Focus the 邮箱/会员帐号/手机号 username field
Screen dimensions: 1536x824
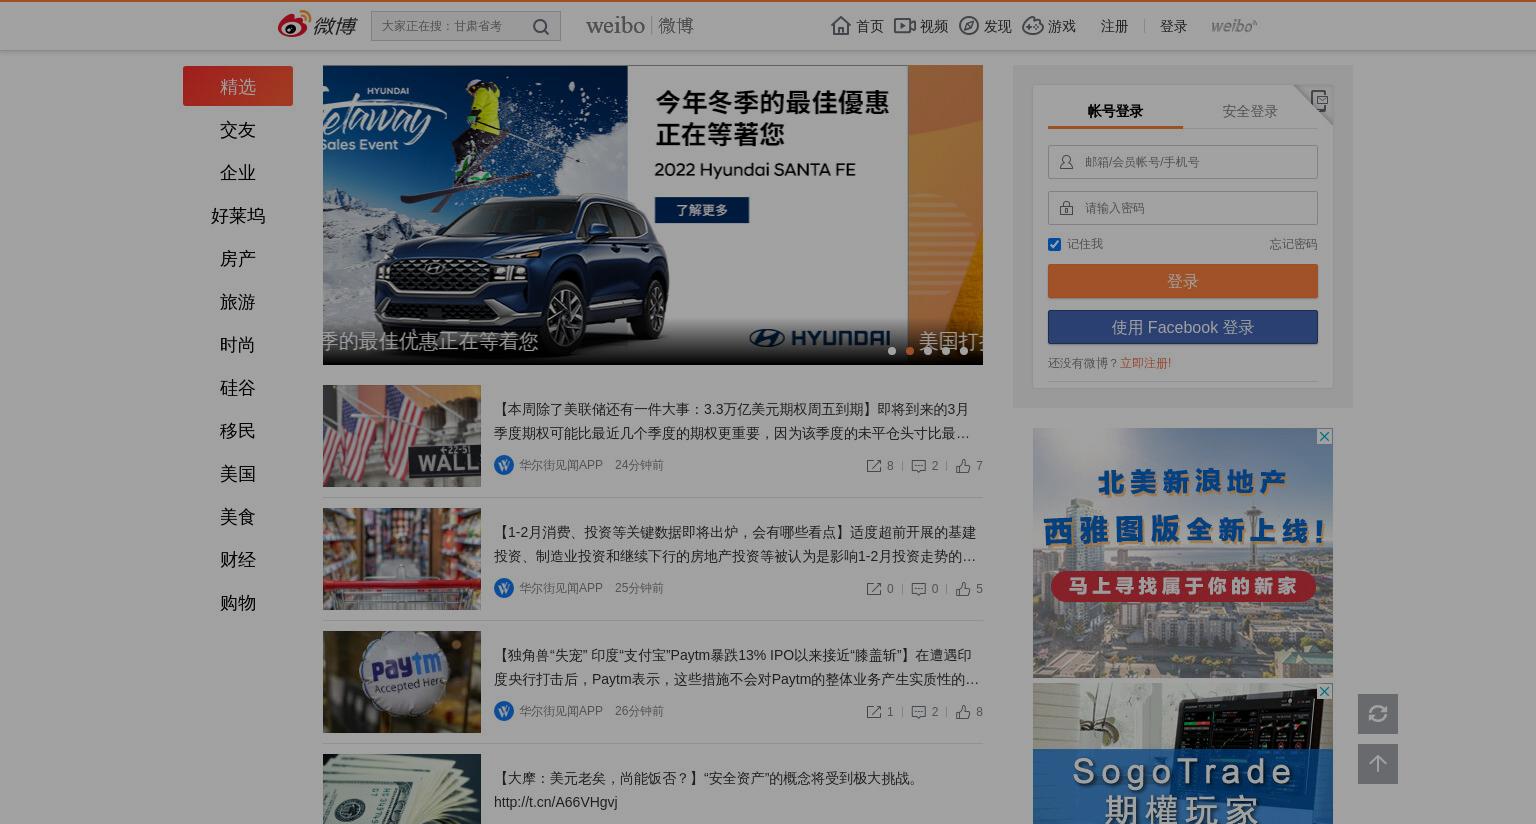pos(1183,162)
